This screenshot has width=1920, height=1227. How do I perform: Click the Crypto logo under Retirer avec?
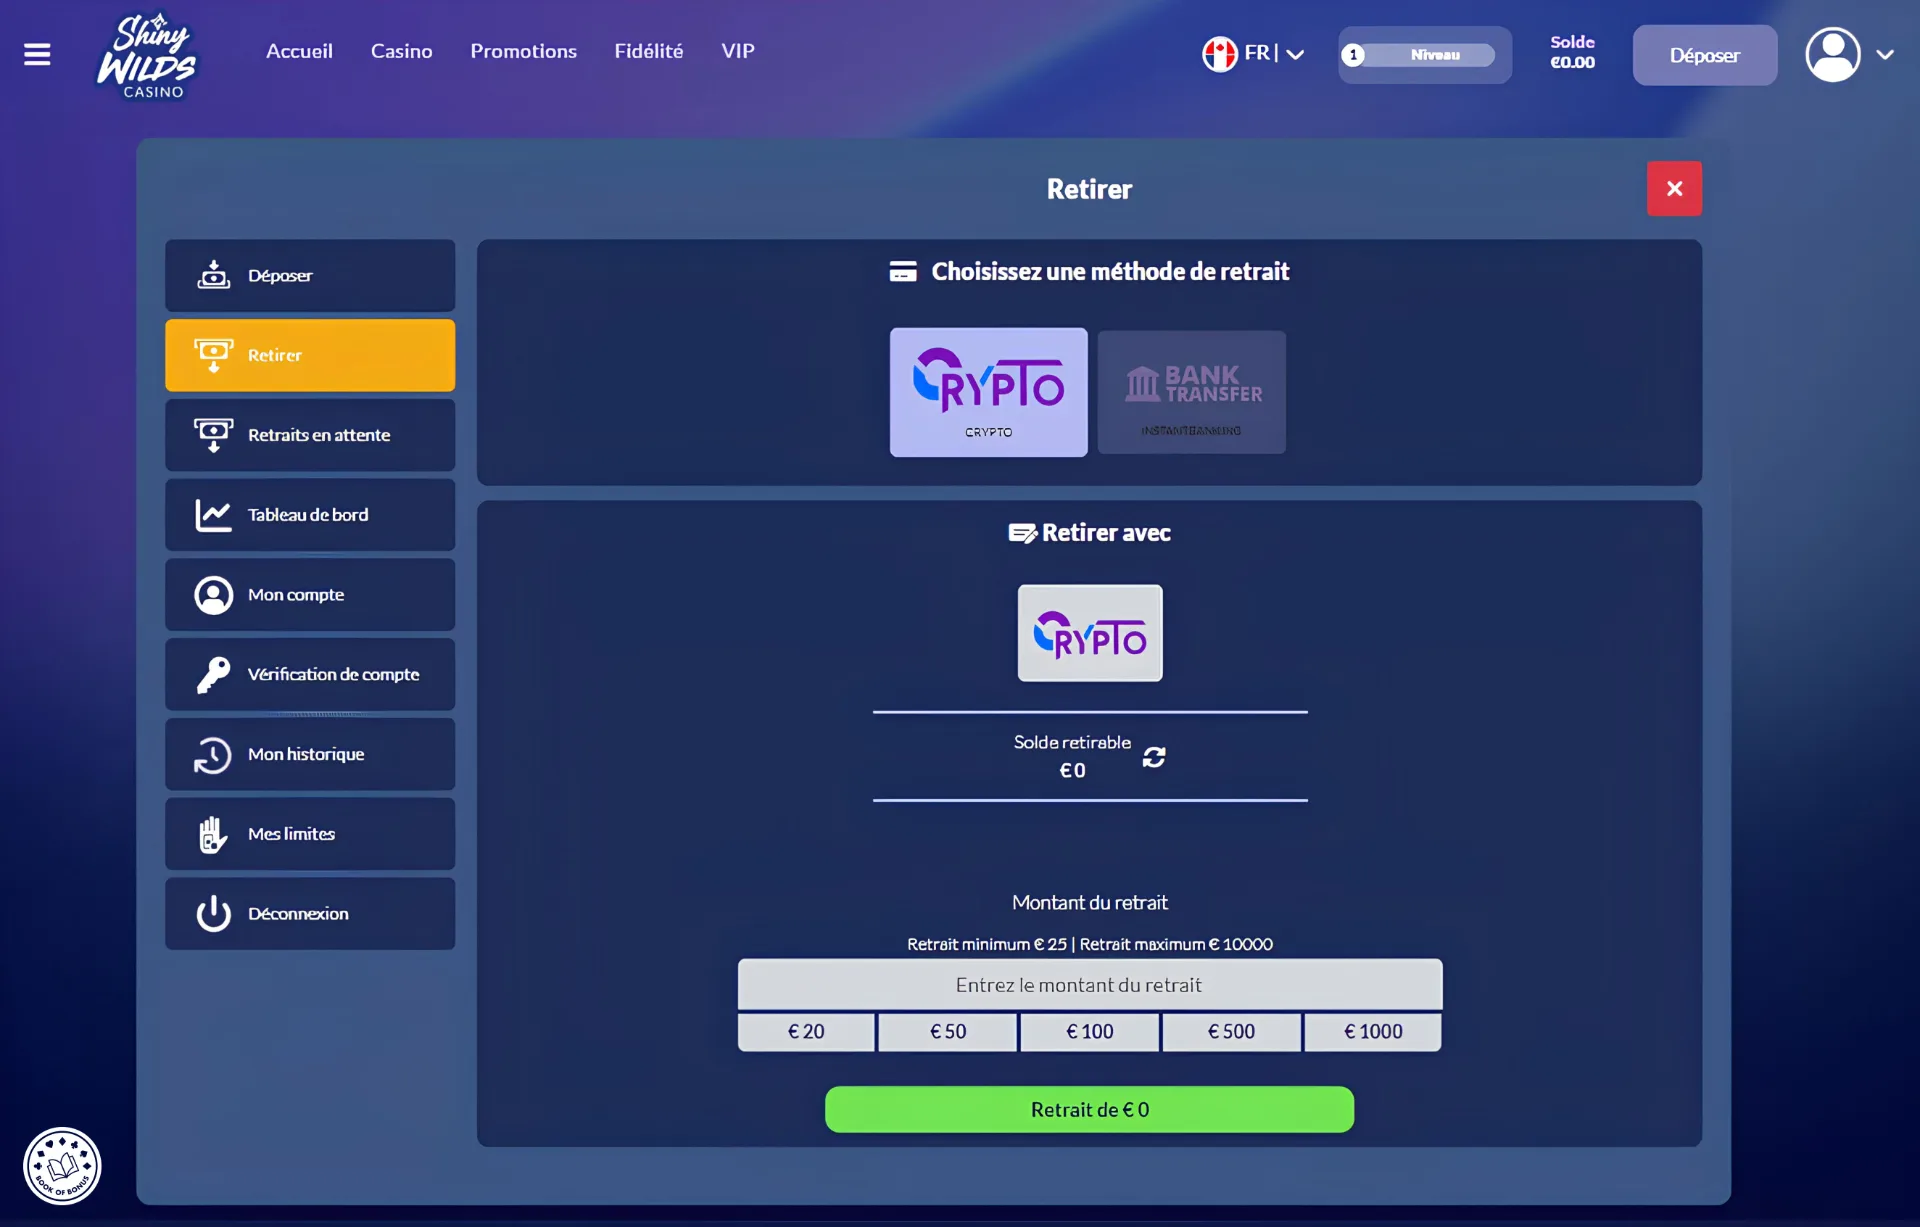point(1090,633)
